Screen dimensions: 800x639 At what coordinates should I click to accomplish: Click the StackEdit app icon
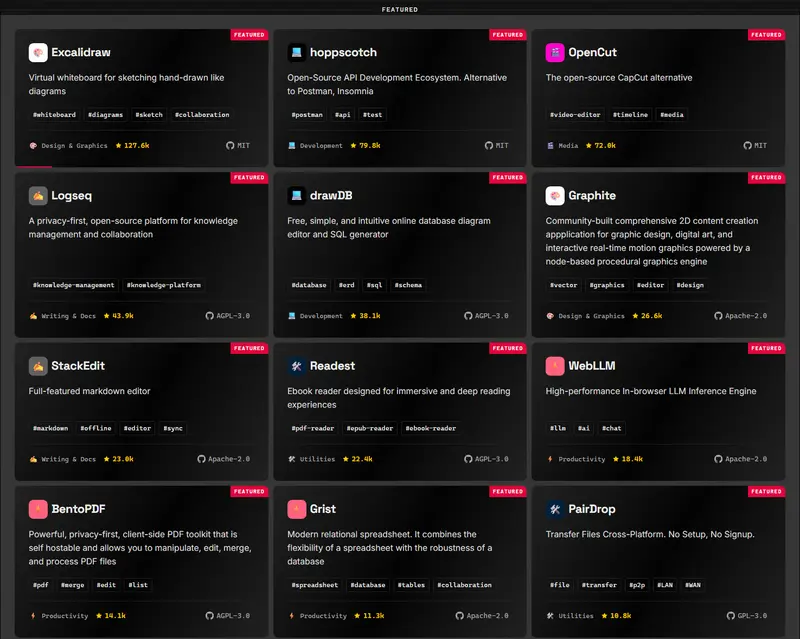[x=38, y=366]
